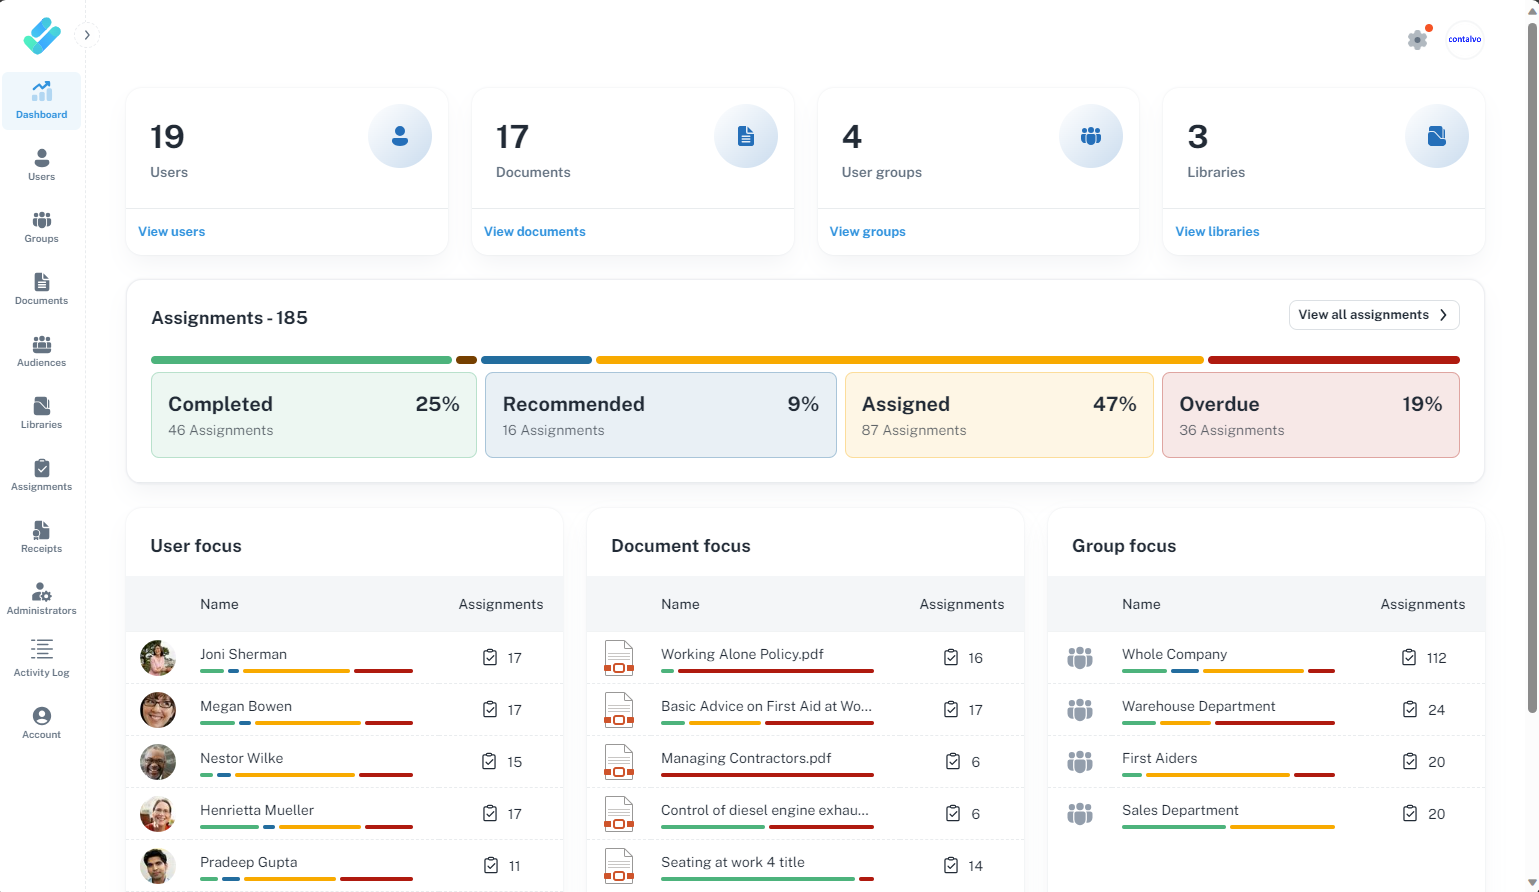Open Audiences in the sidebar
This screenshot has height=892, width=1539.
pos(42,351)
